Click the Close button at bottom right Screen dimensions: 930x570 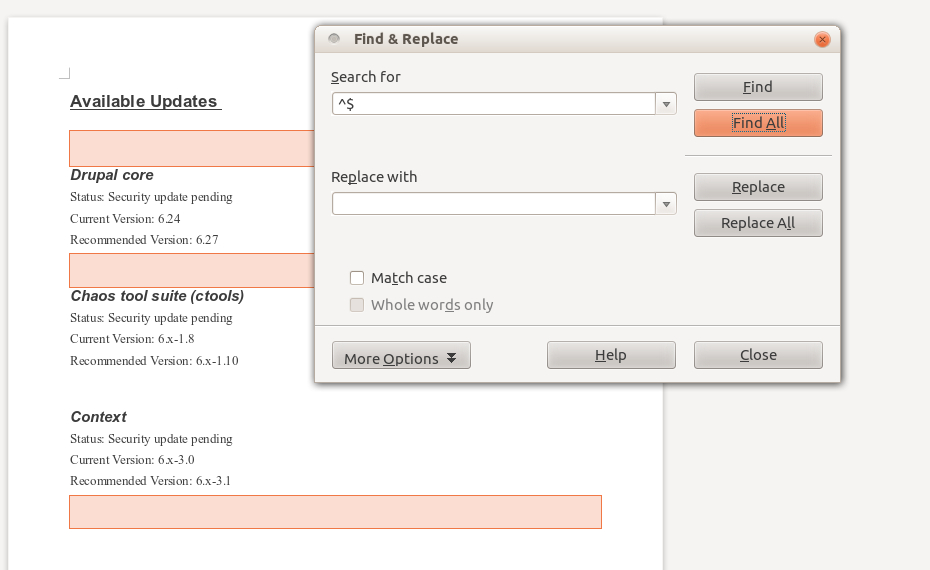coord(757,355)
